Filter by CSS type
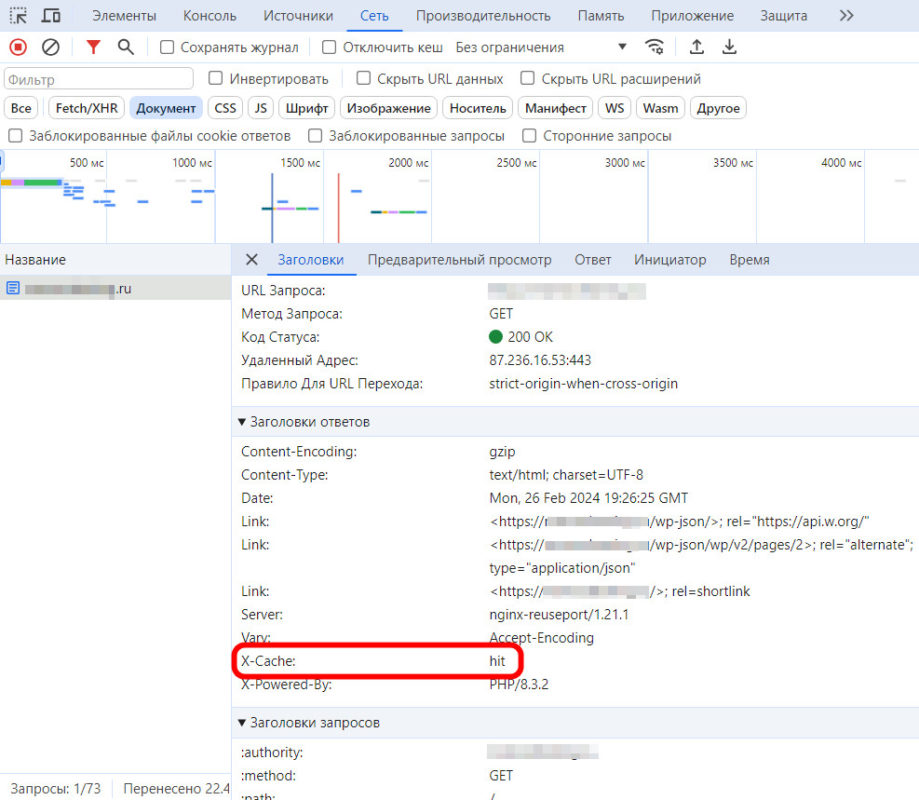919x800 pixels. (x=225, y=108)
